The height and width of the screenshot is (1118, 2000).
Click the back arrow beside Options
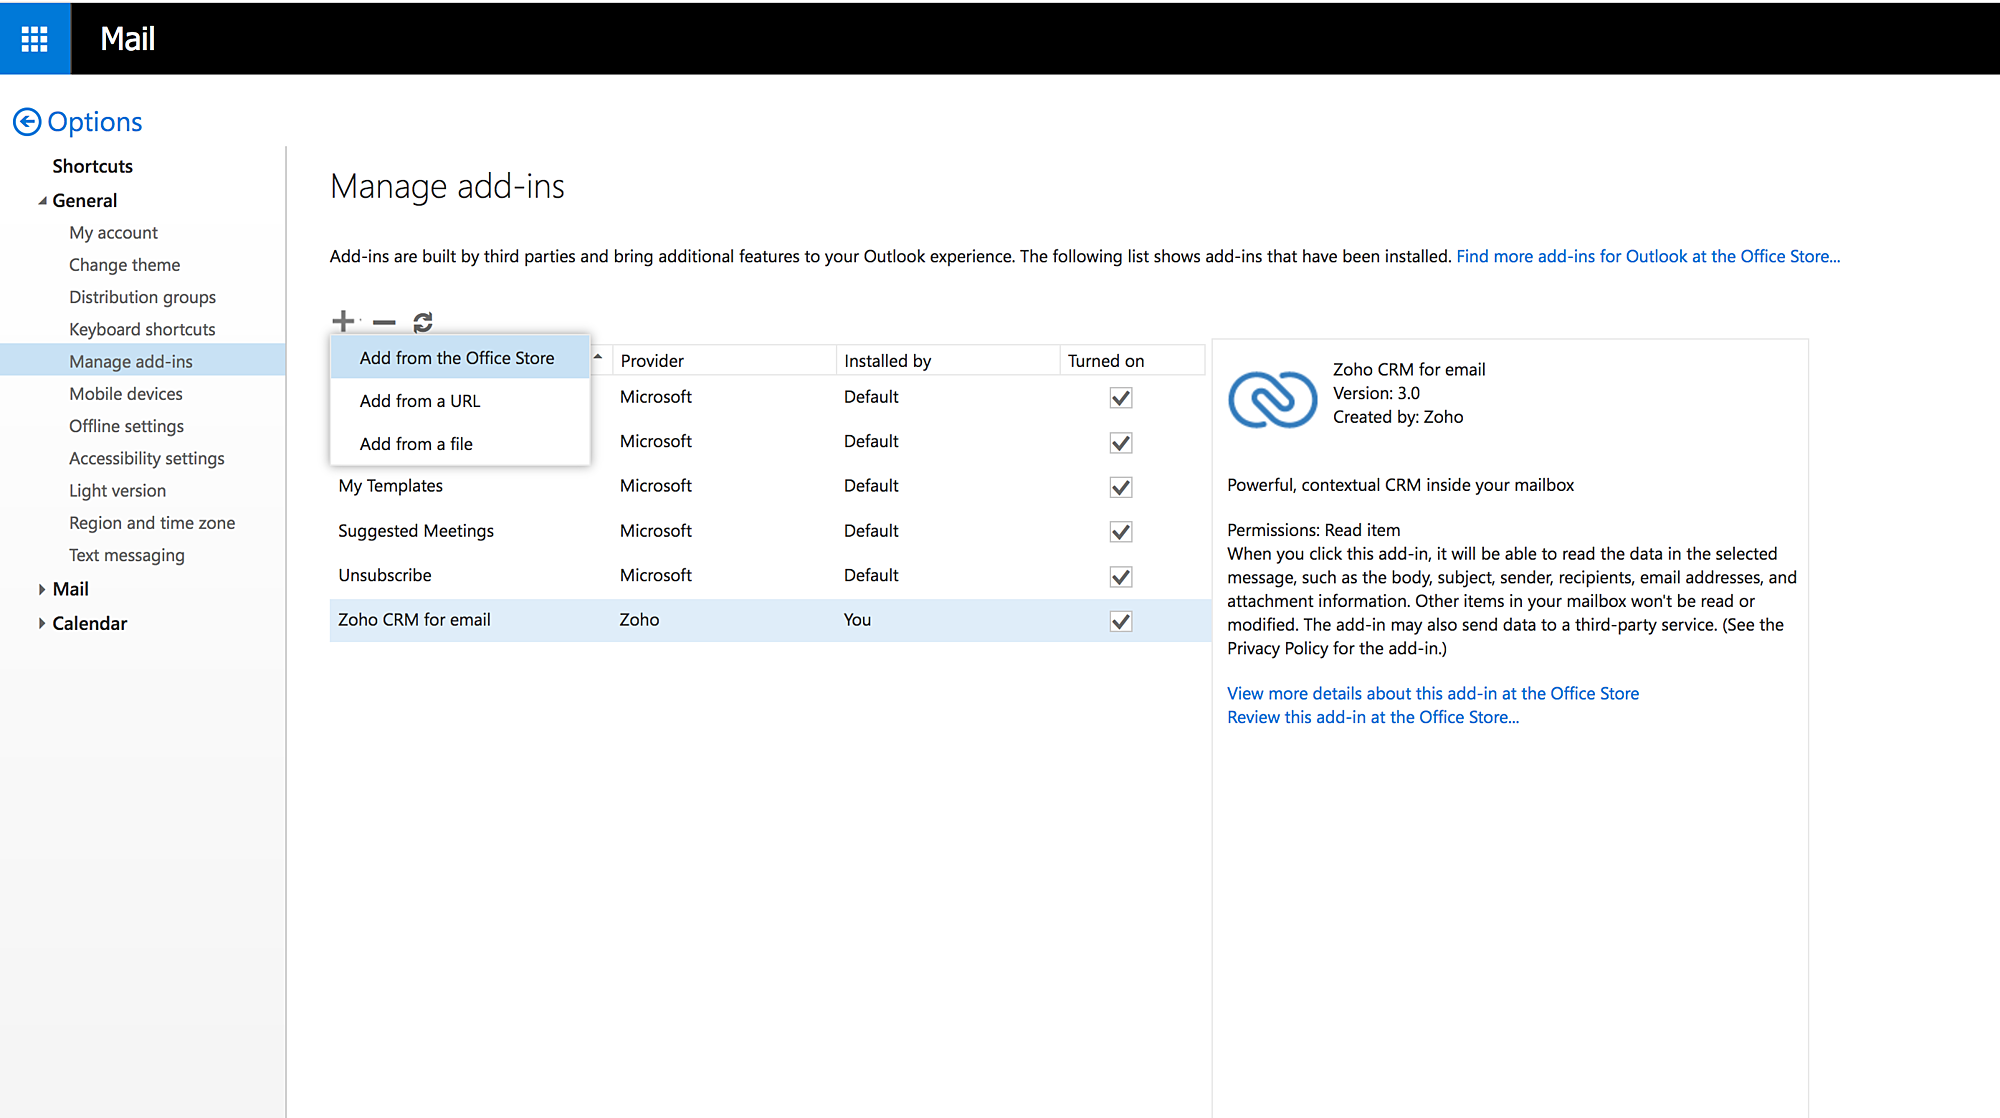pos(27,122)
